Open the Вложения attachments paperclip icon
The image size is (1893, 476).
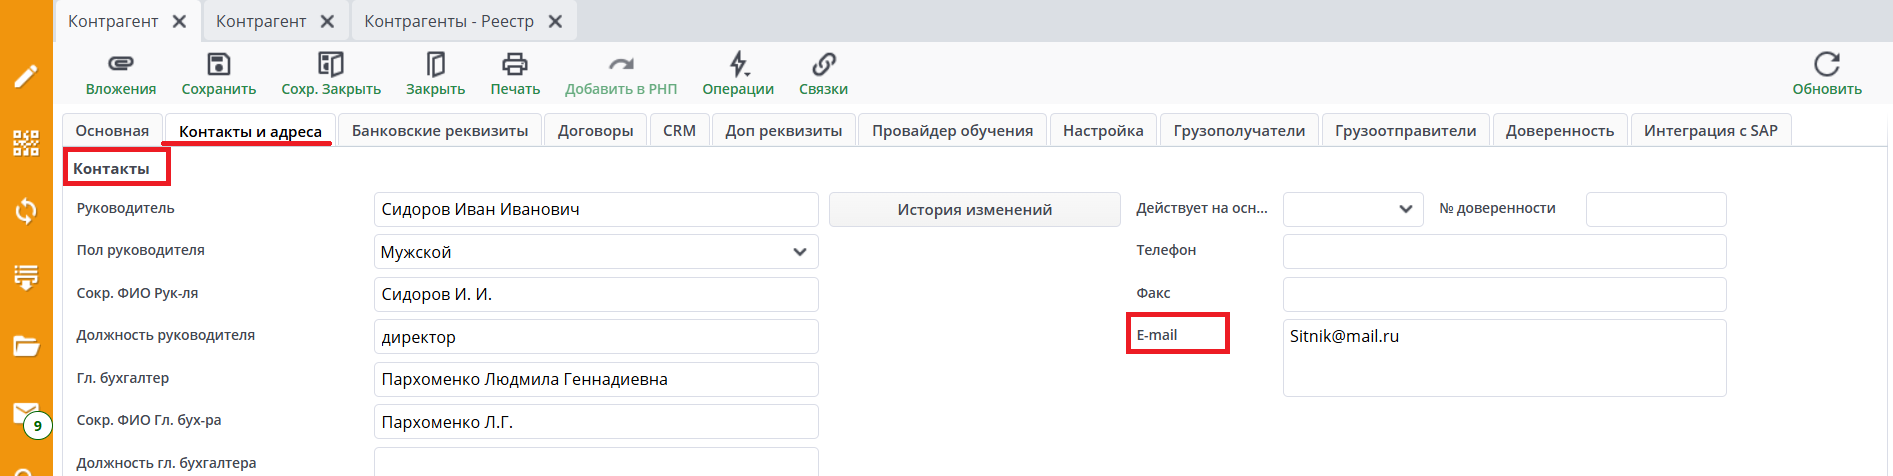(x=120, y=64)
